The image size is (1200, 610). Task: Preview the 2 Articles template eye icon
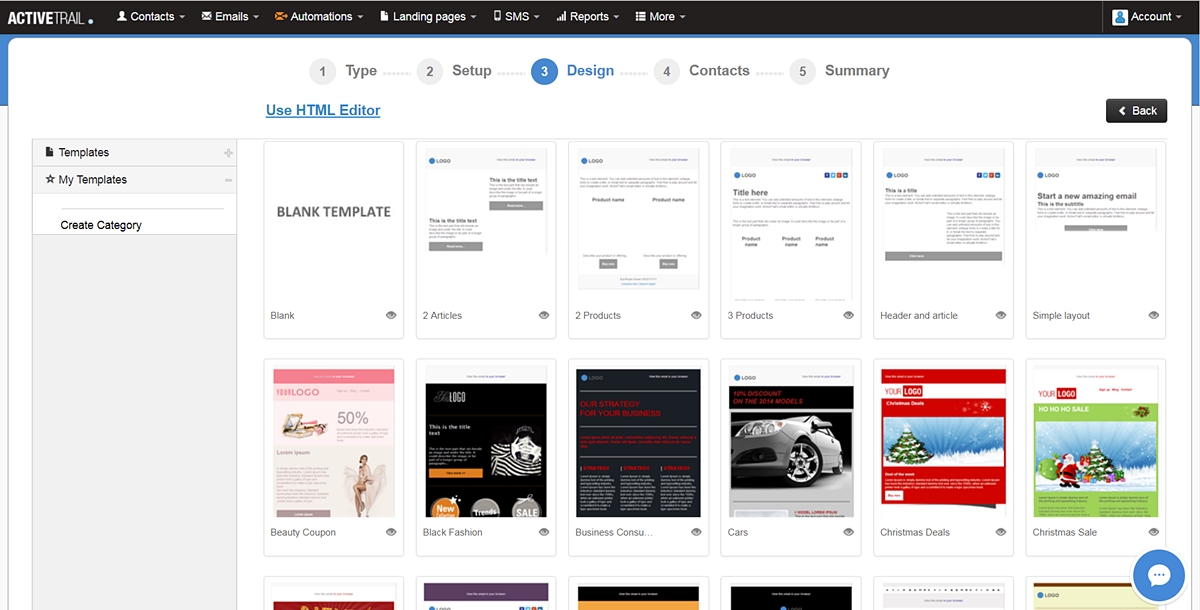tap(544, 315)
